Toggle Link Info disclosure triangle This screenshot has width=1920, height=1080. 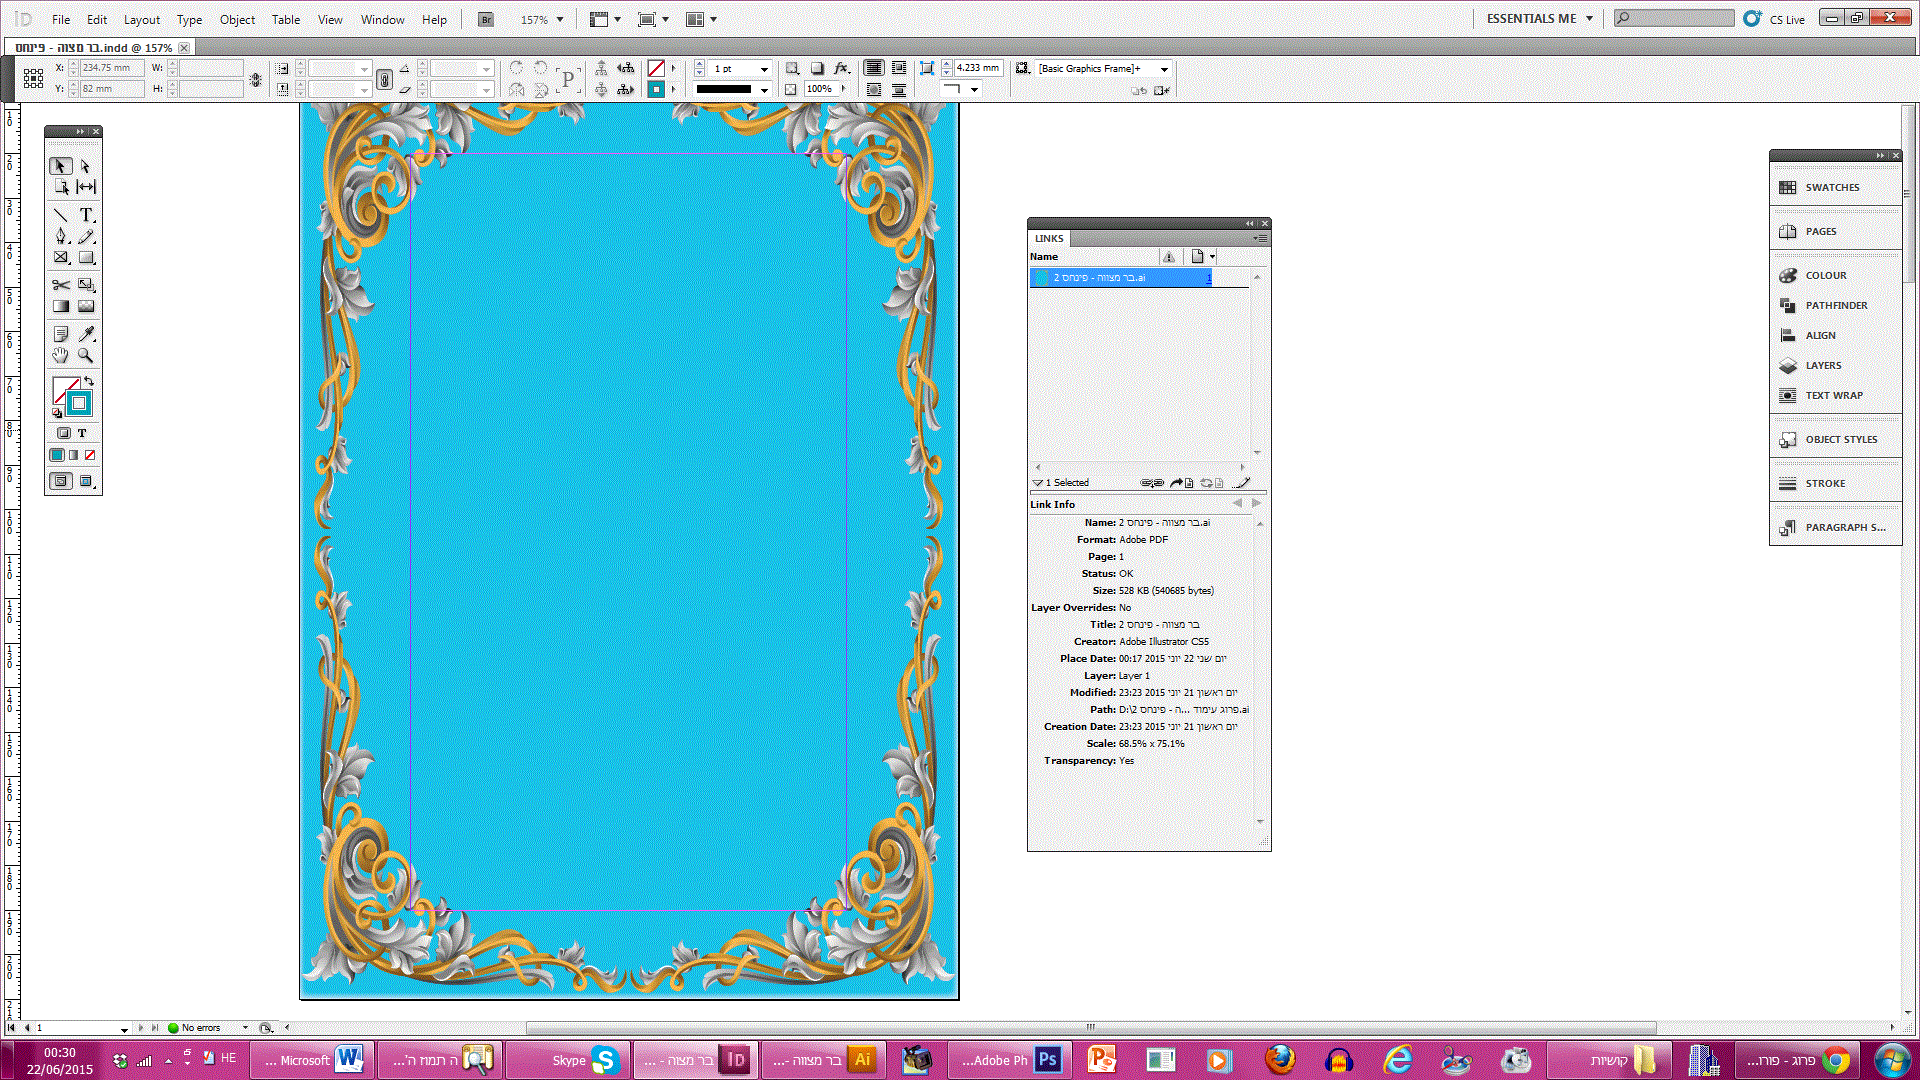[x=1037, y=483]
